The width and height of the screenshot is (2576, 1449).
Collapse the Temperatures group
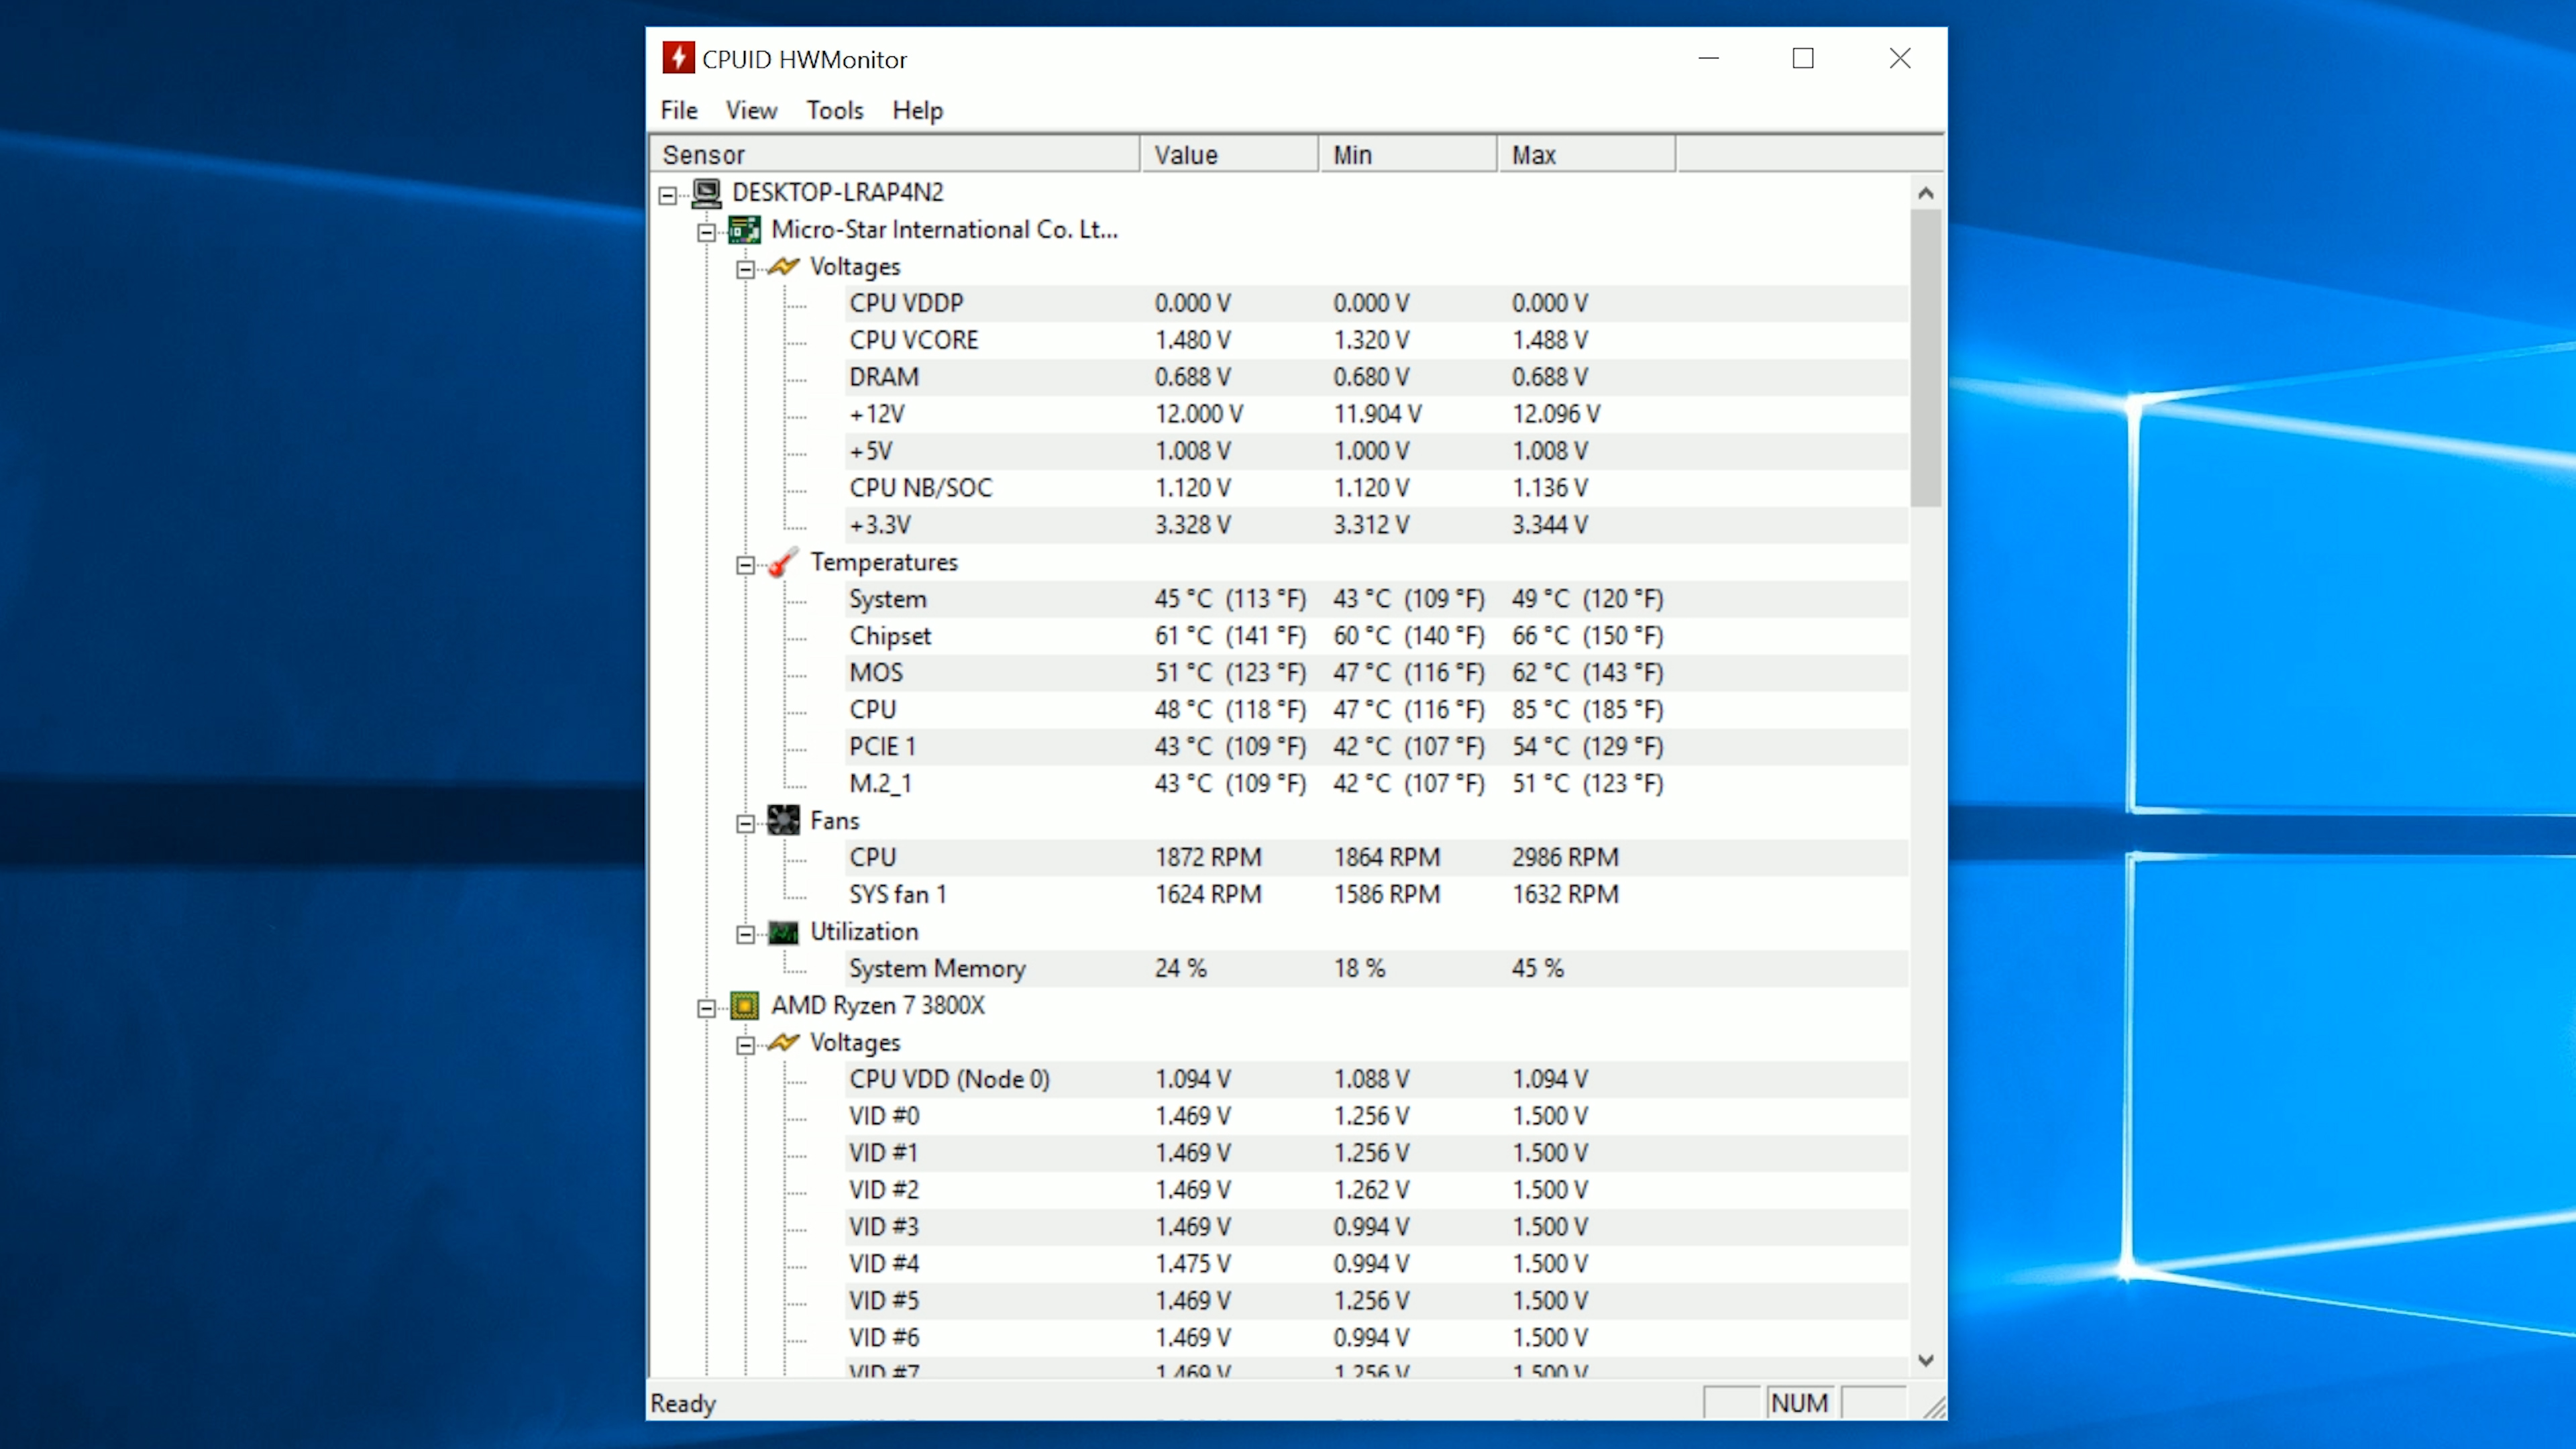tap(745, 565)
